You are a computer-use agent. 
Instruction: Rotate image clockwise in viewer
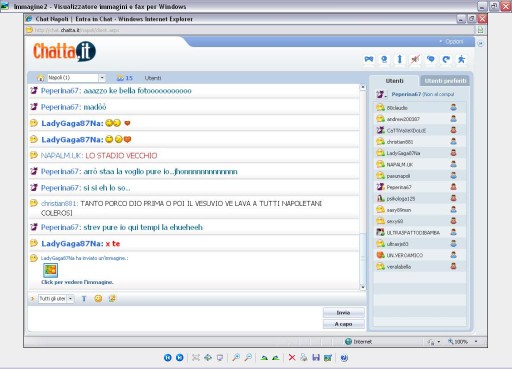pyautogui.click(x=264, y=358)
